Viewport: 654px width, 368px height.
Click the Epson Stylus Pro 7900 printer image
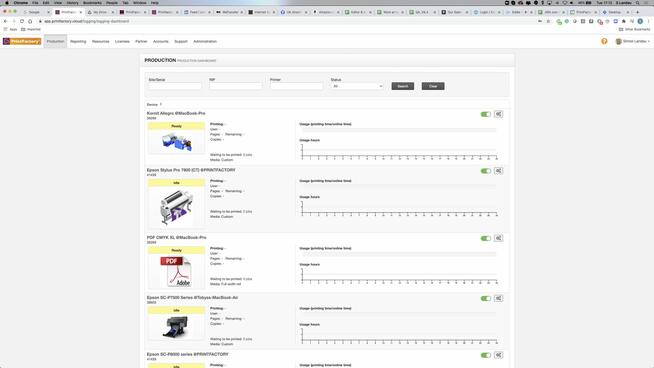coord(176,207)
